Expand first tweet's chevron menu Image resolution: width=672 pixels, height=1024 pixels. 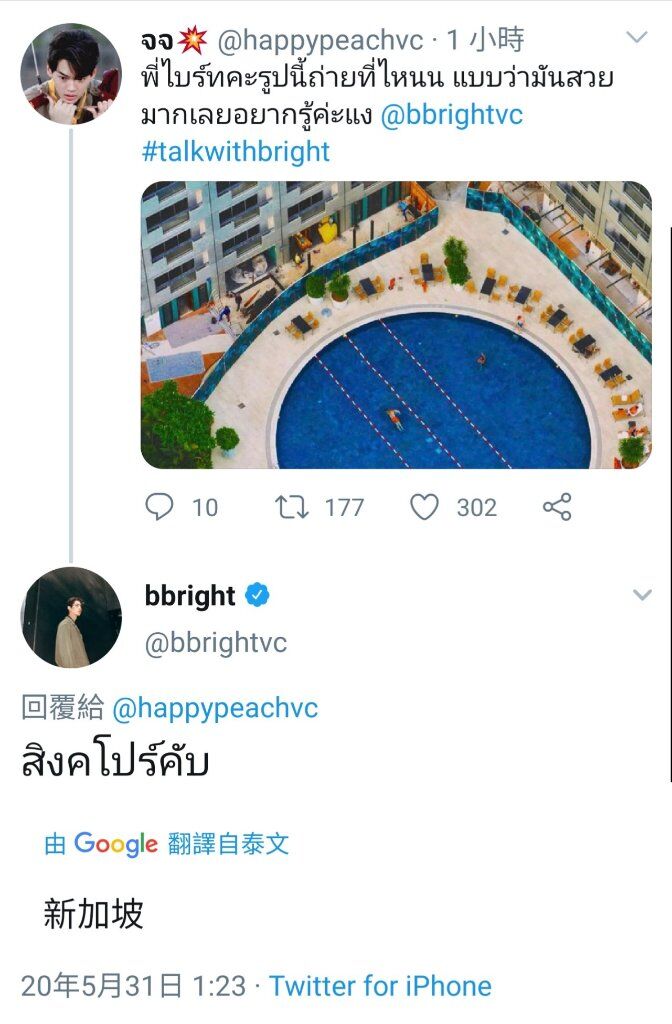pyautogui.click(x=636, y=37)
